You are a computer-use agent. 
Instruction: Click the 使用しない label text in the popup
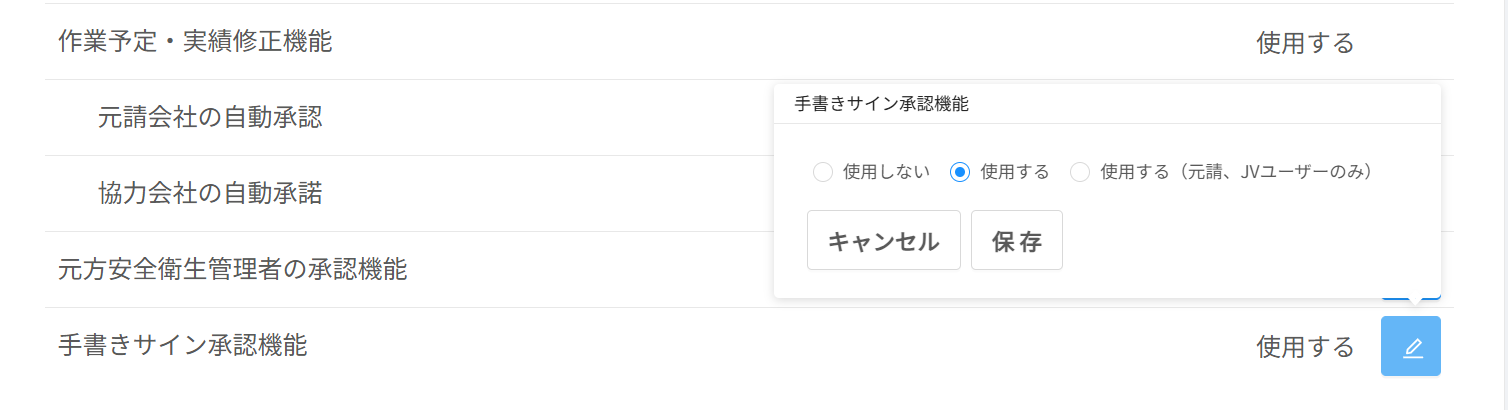[887, 172]
